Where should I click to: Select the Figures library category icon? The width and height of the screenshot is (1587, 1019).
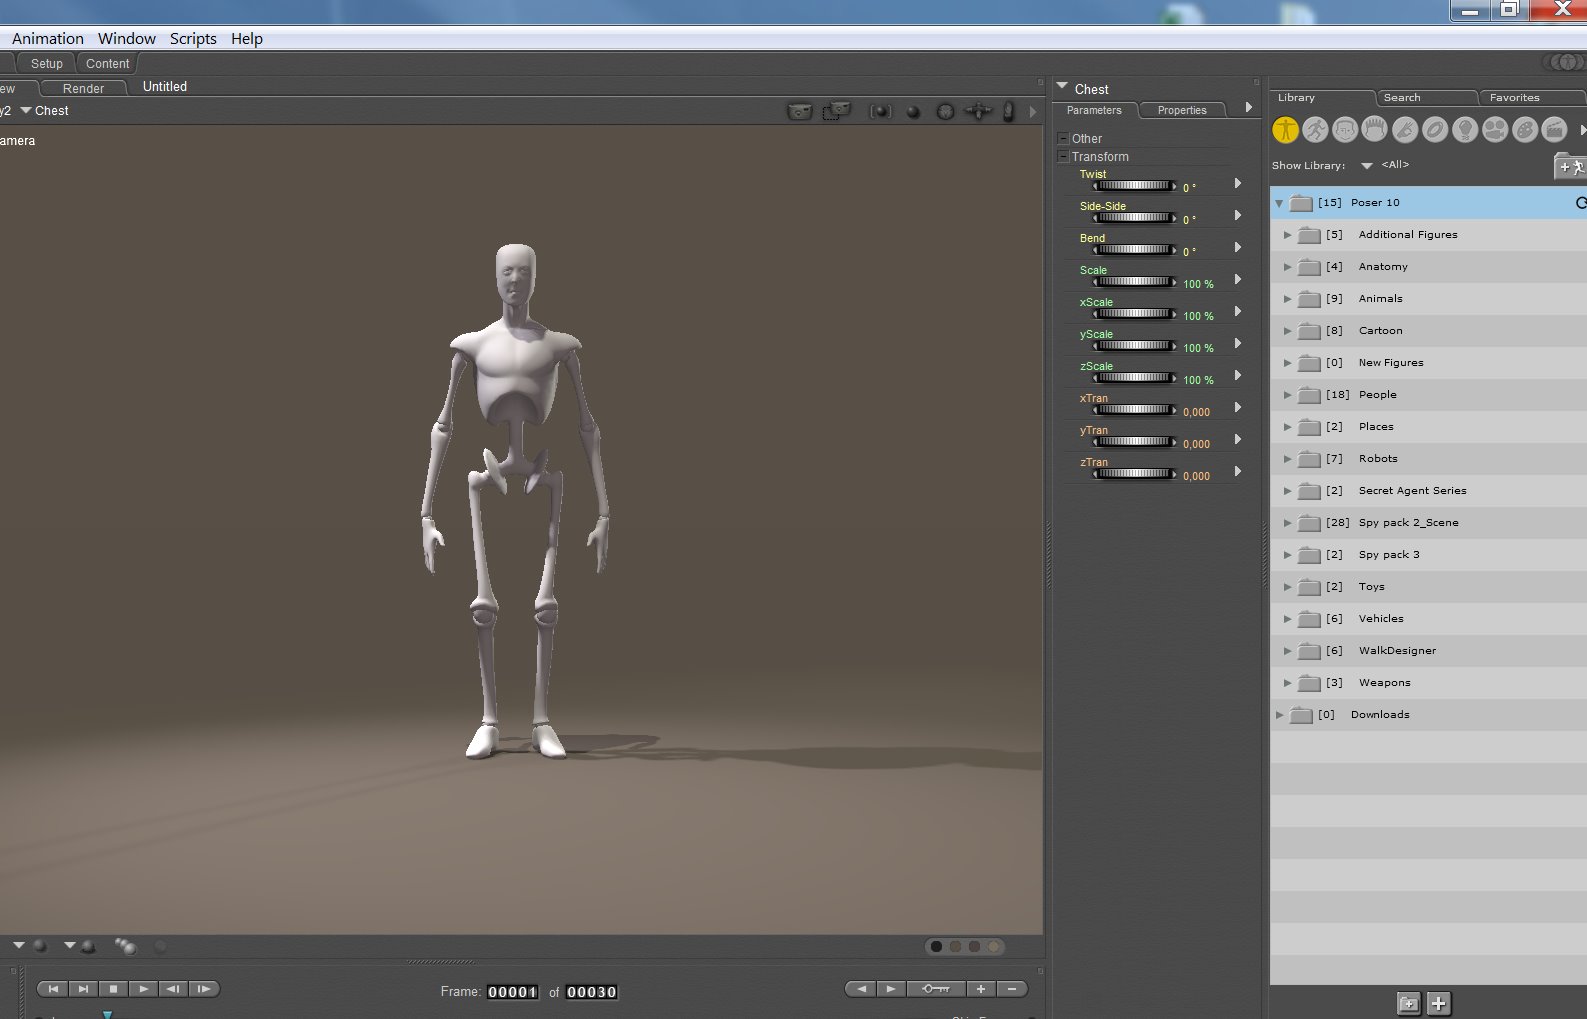pyautogui.click(x=1285, y=130)
